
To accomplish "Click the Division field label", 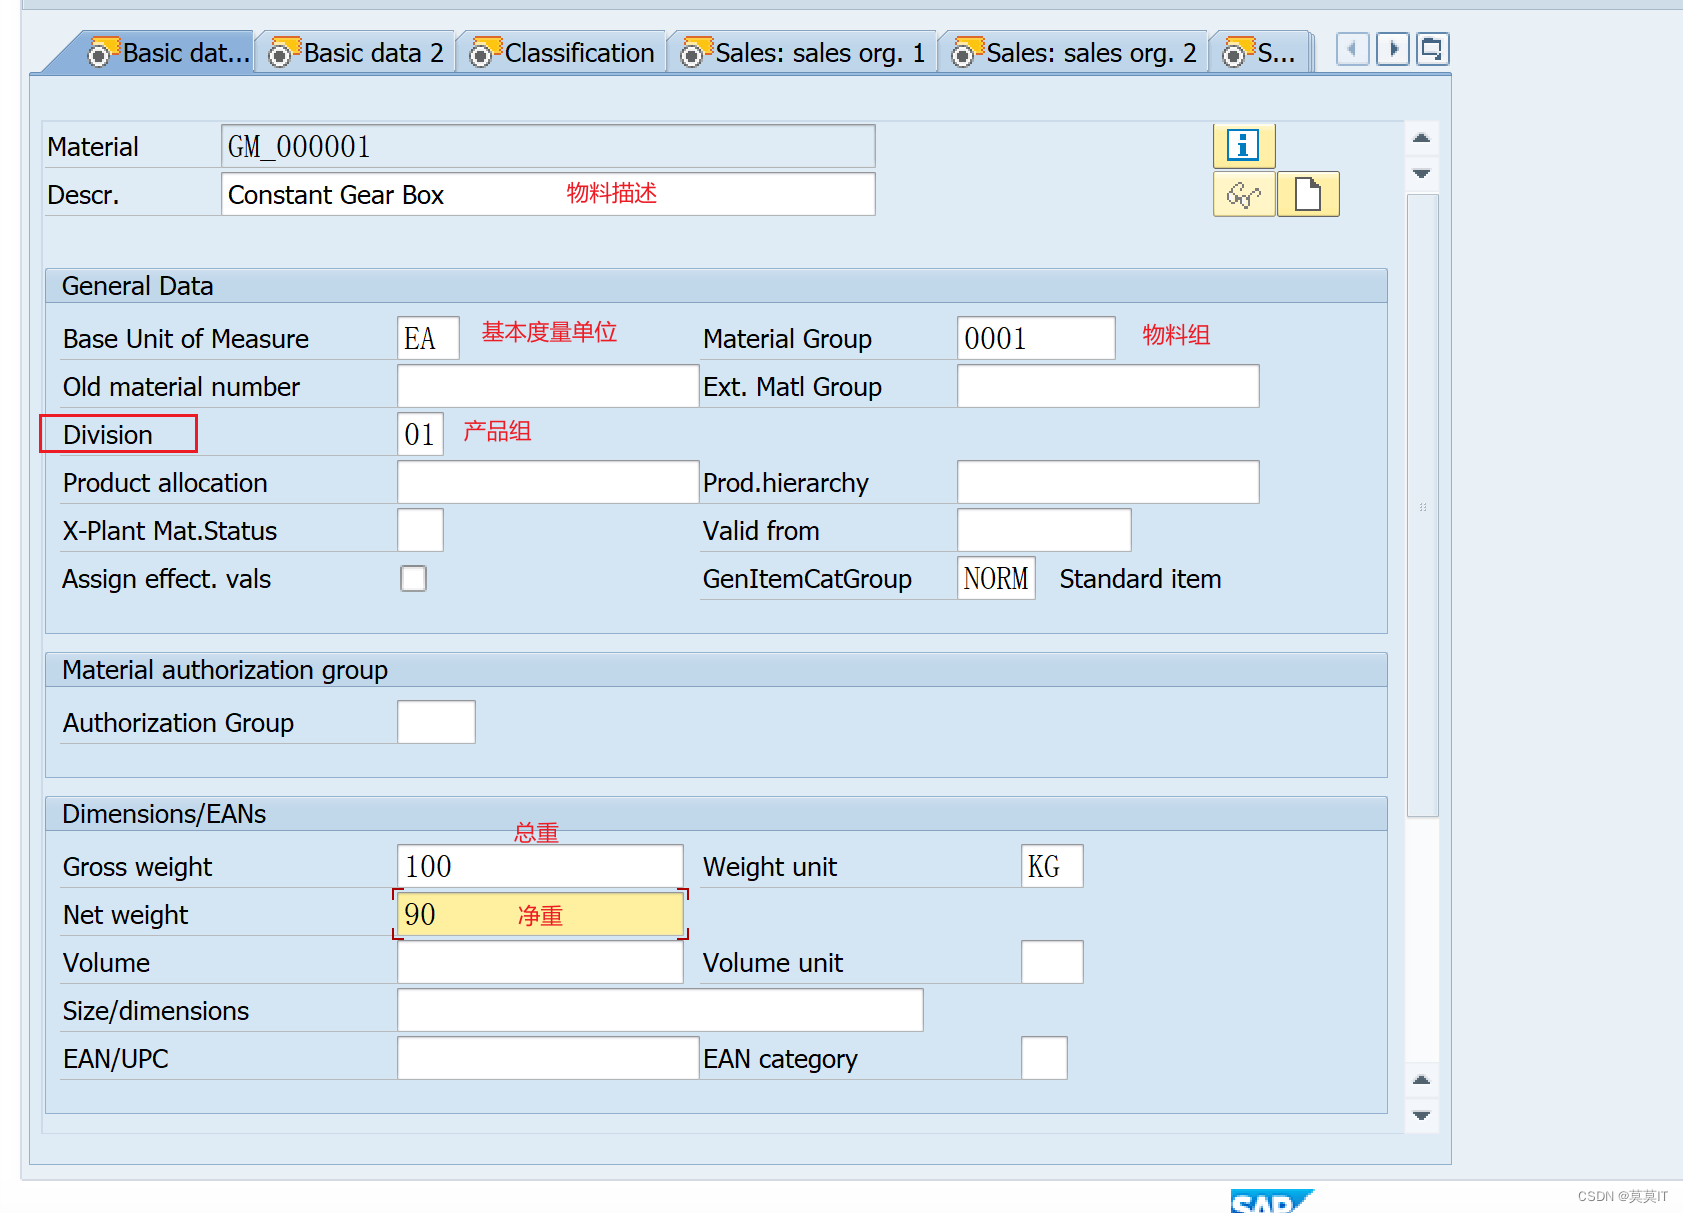I will 108,435.
